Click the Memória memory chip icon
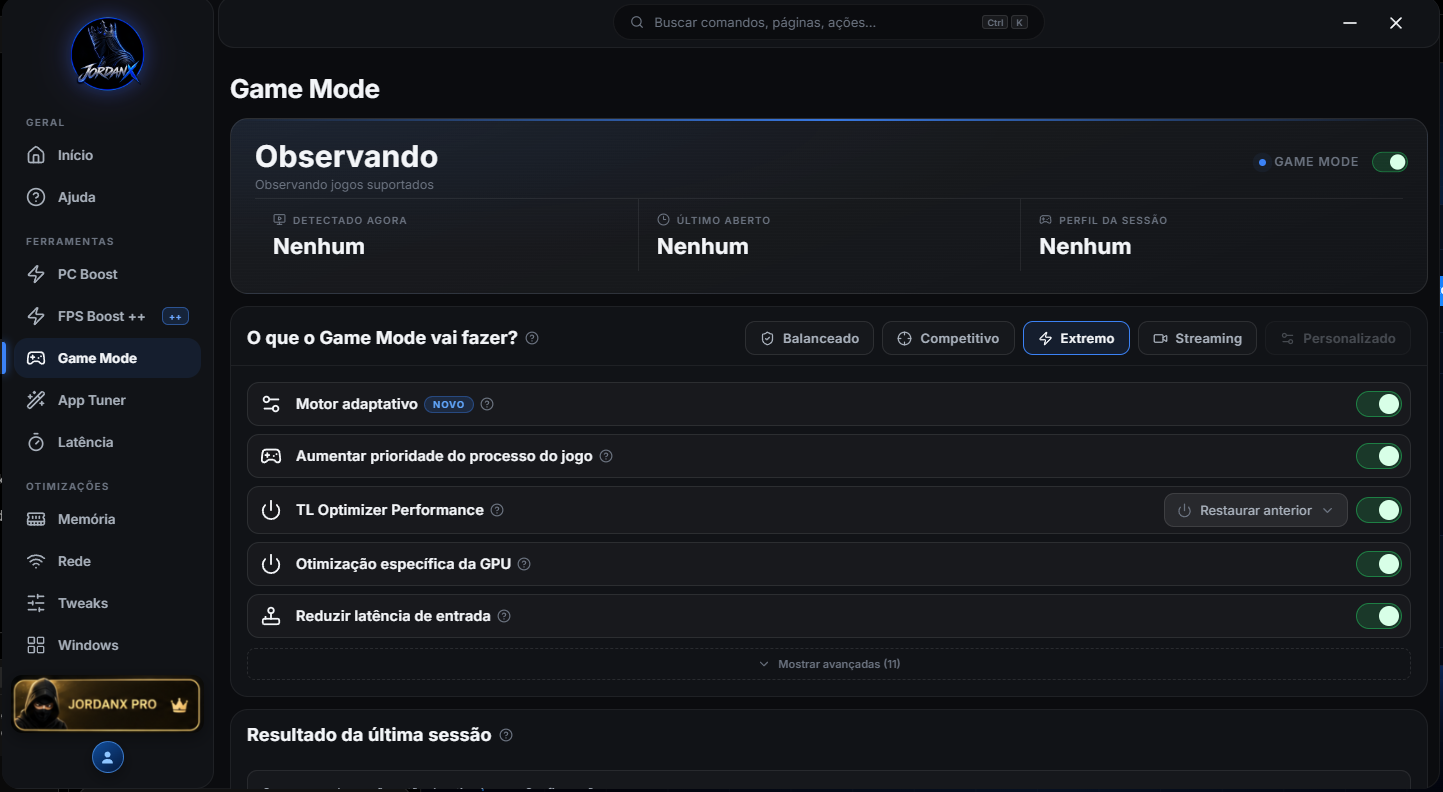The height and width of the screenshot is (792, 1443). [36, 519]
